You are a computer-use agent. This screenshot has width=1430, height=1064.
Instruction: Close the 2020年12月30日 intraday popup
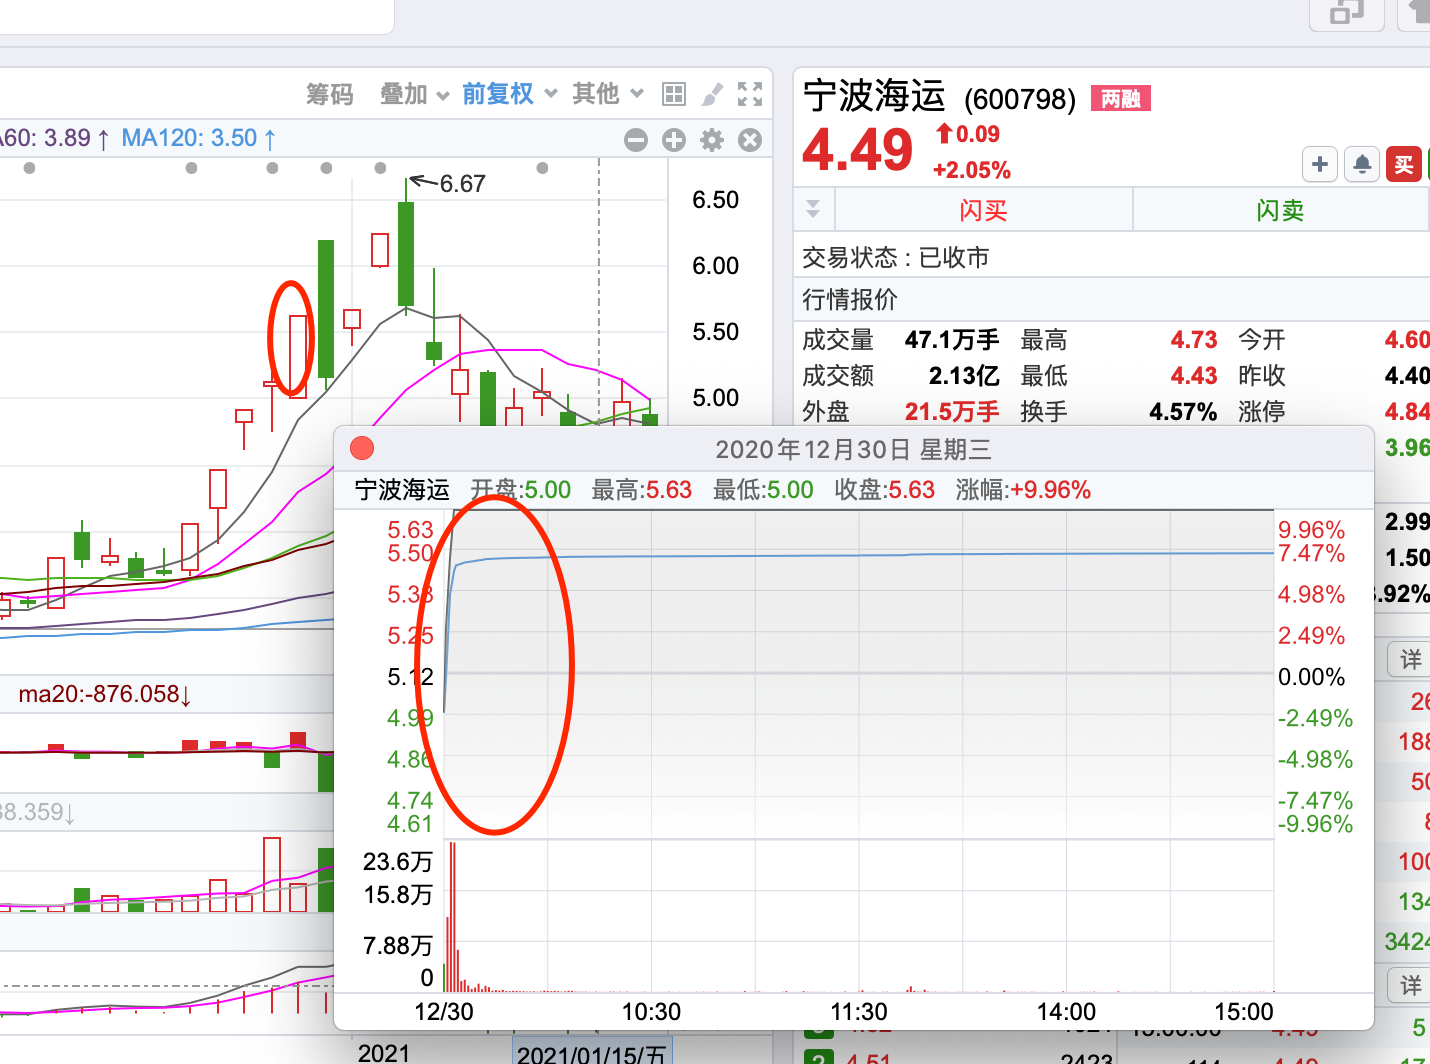click(x=362, y=449)
